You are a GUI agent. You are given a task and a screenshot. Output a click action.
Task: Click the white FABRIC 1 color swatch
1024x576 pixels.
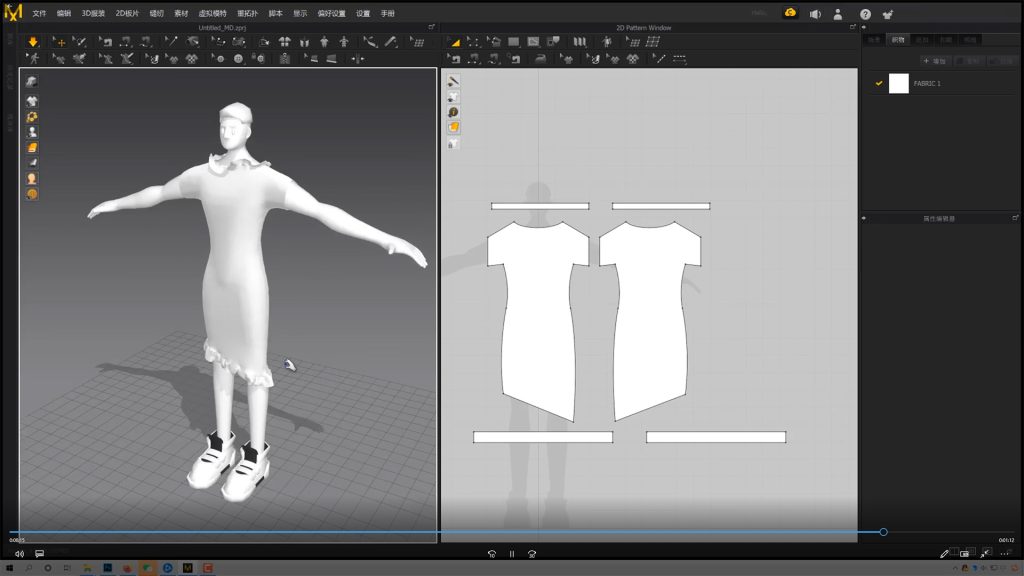click(898, 84)
